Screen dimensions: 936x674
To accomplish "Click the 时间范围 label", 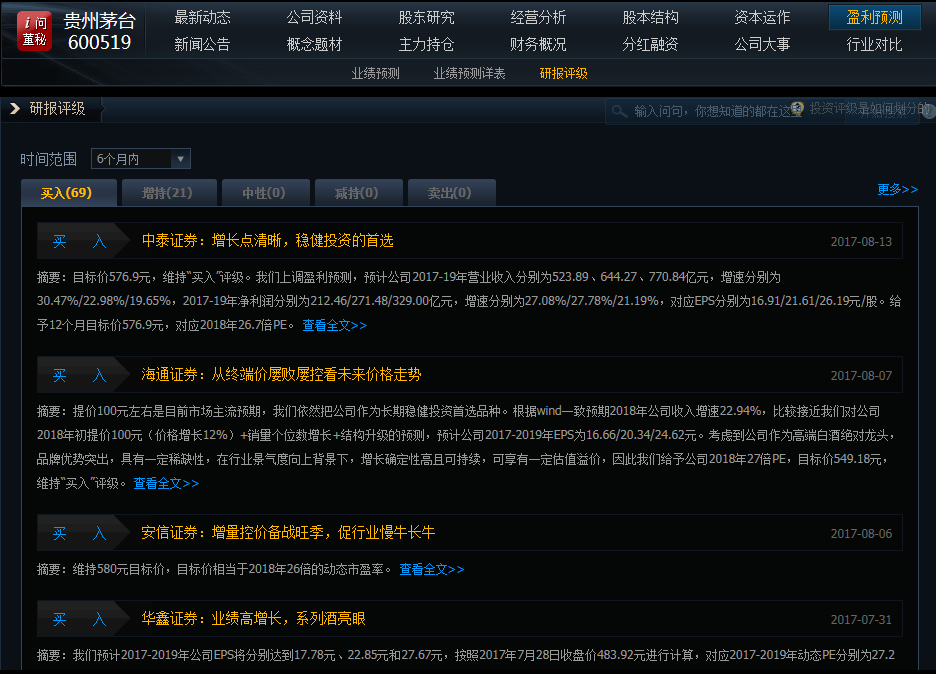I will [x=48, y=159].
